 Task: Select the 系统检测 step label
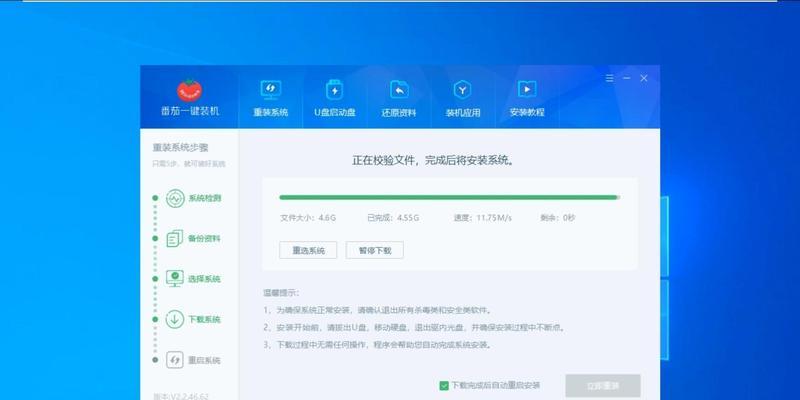pyautogui.click(x=205, y=198)
